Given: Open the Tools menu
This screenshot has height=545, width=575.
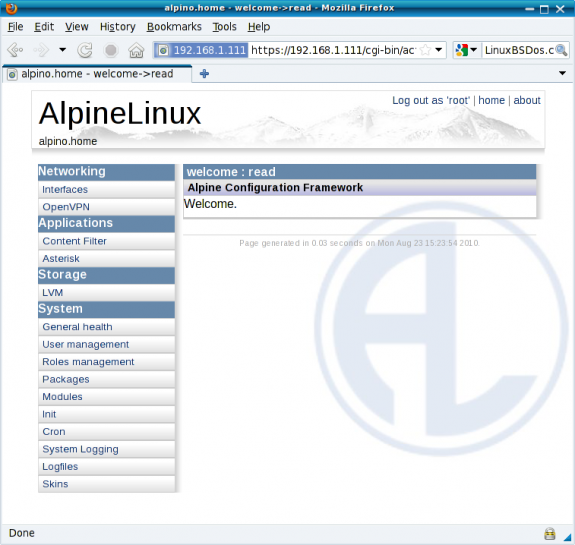Looking at the screenshot, I should tap(224, 27).
